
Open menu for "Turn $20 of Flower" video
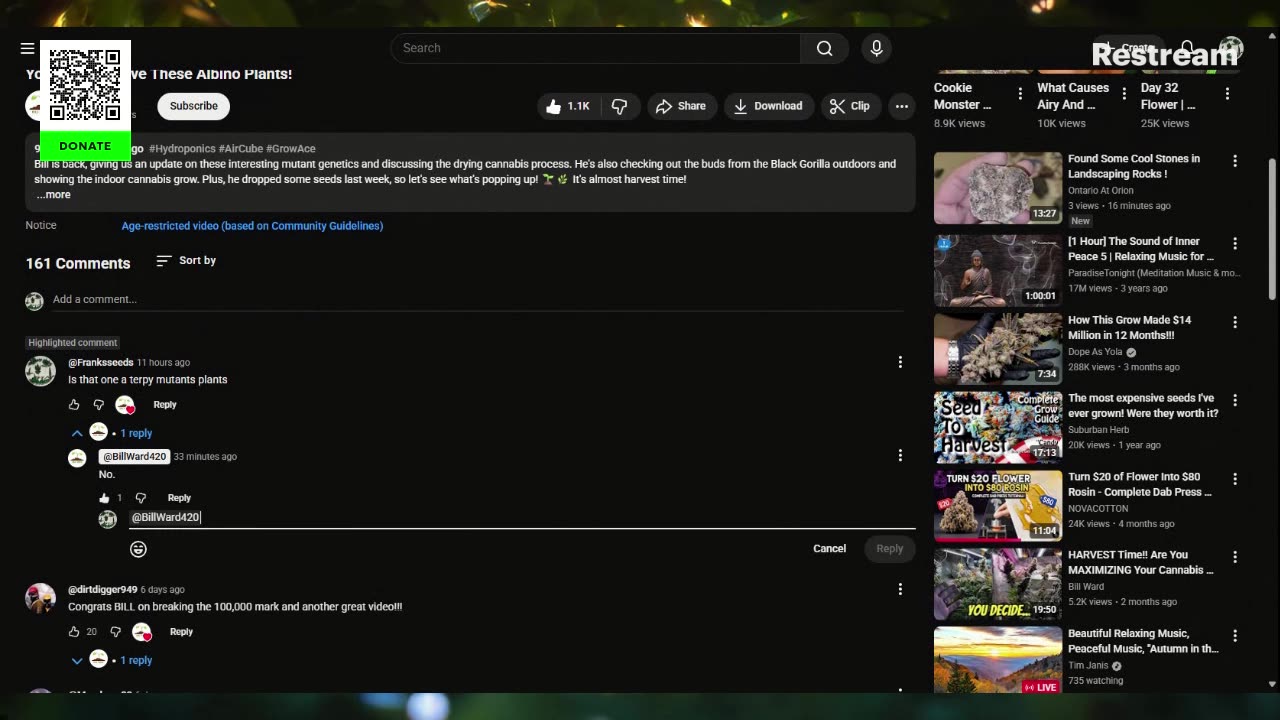coord(1235,479)
